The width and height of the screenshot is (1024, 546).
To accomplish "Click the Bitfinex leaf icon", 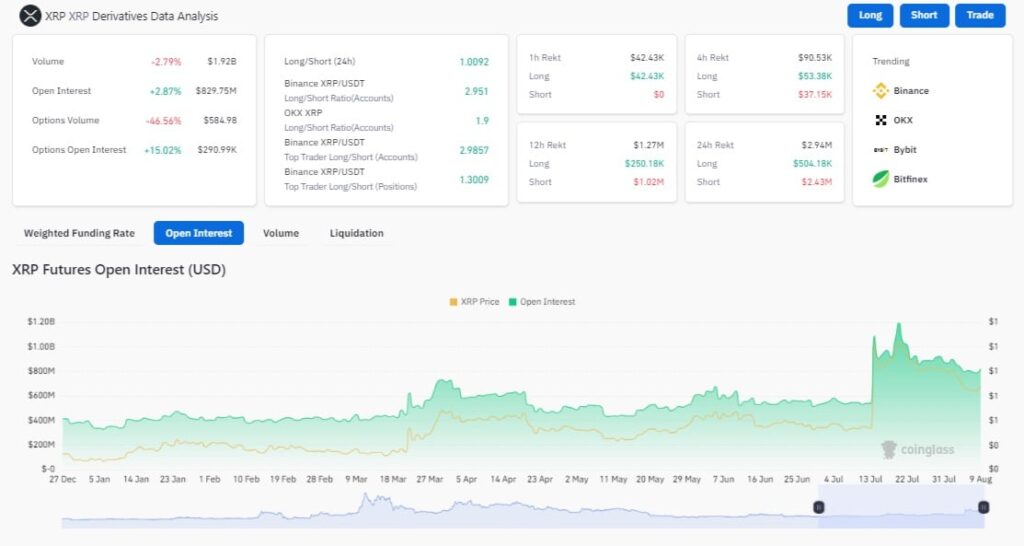I will (x=881, y=179).
